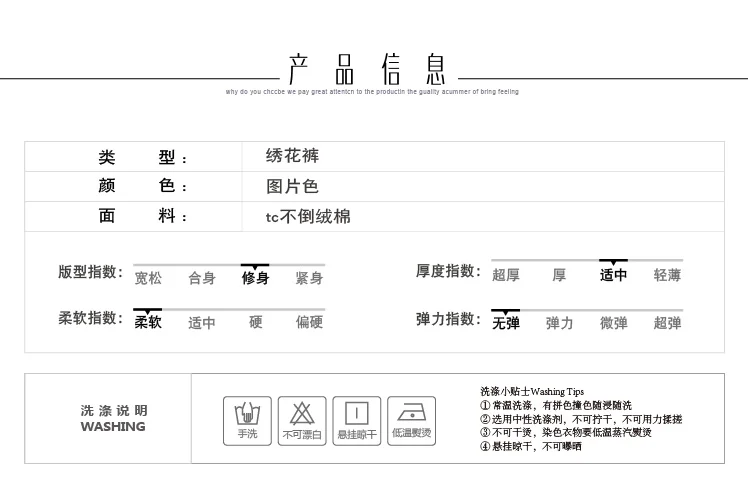750x492 pixels.
Task: Click the 产品信息 heading
Action: (367, 69)
